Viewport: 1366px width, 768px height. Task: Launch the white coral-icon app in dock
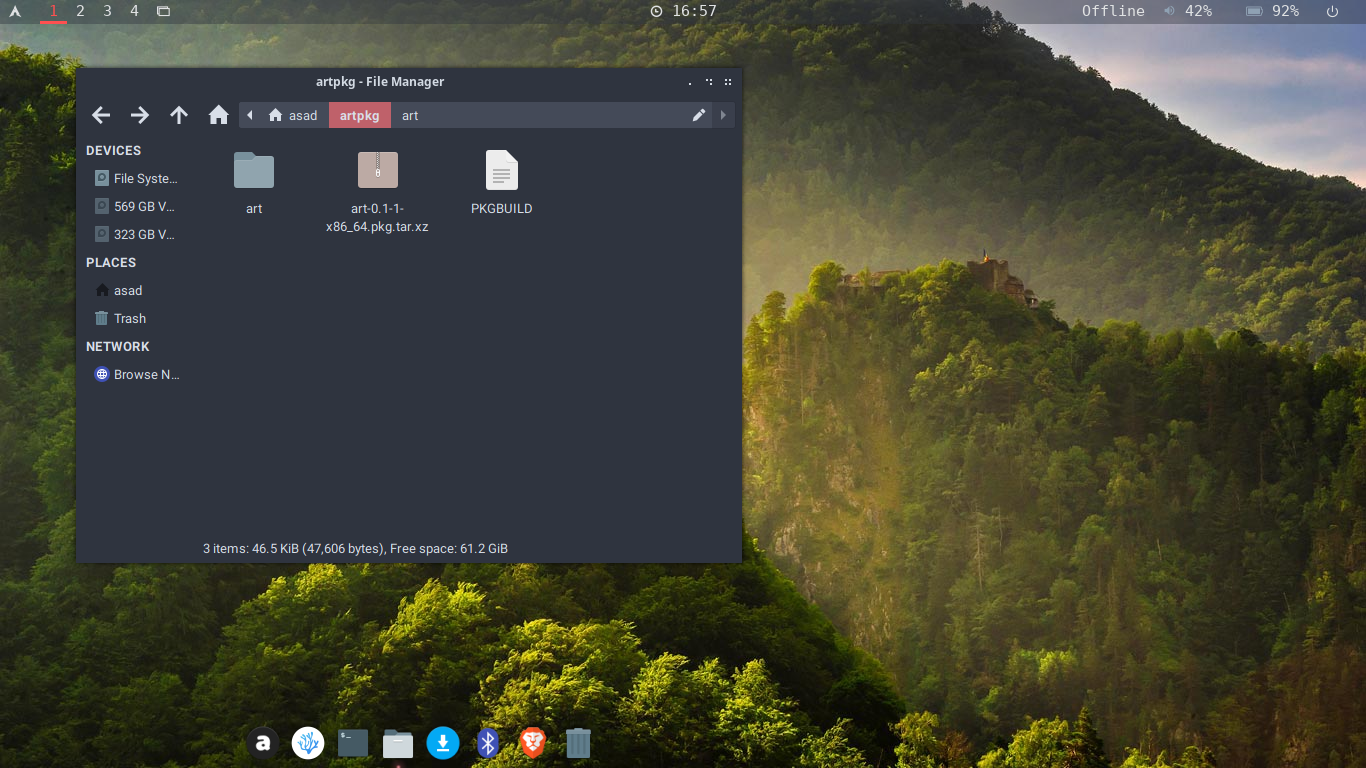click(x=308, y=743)
